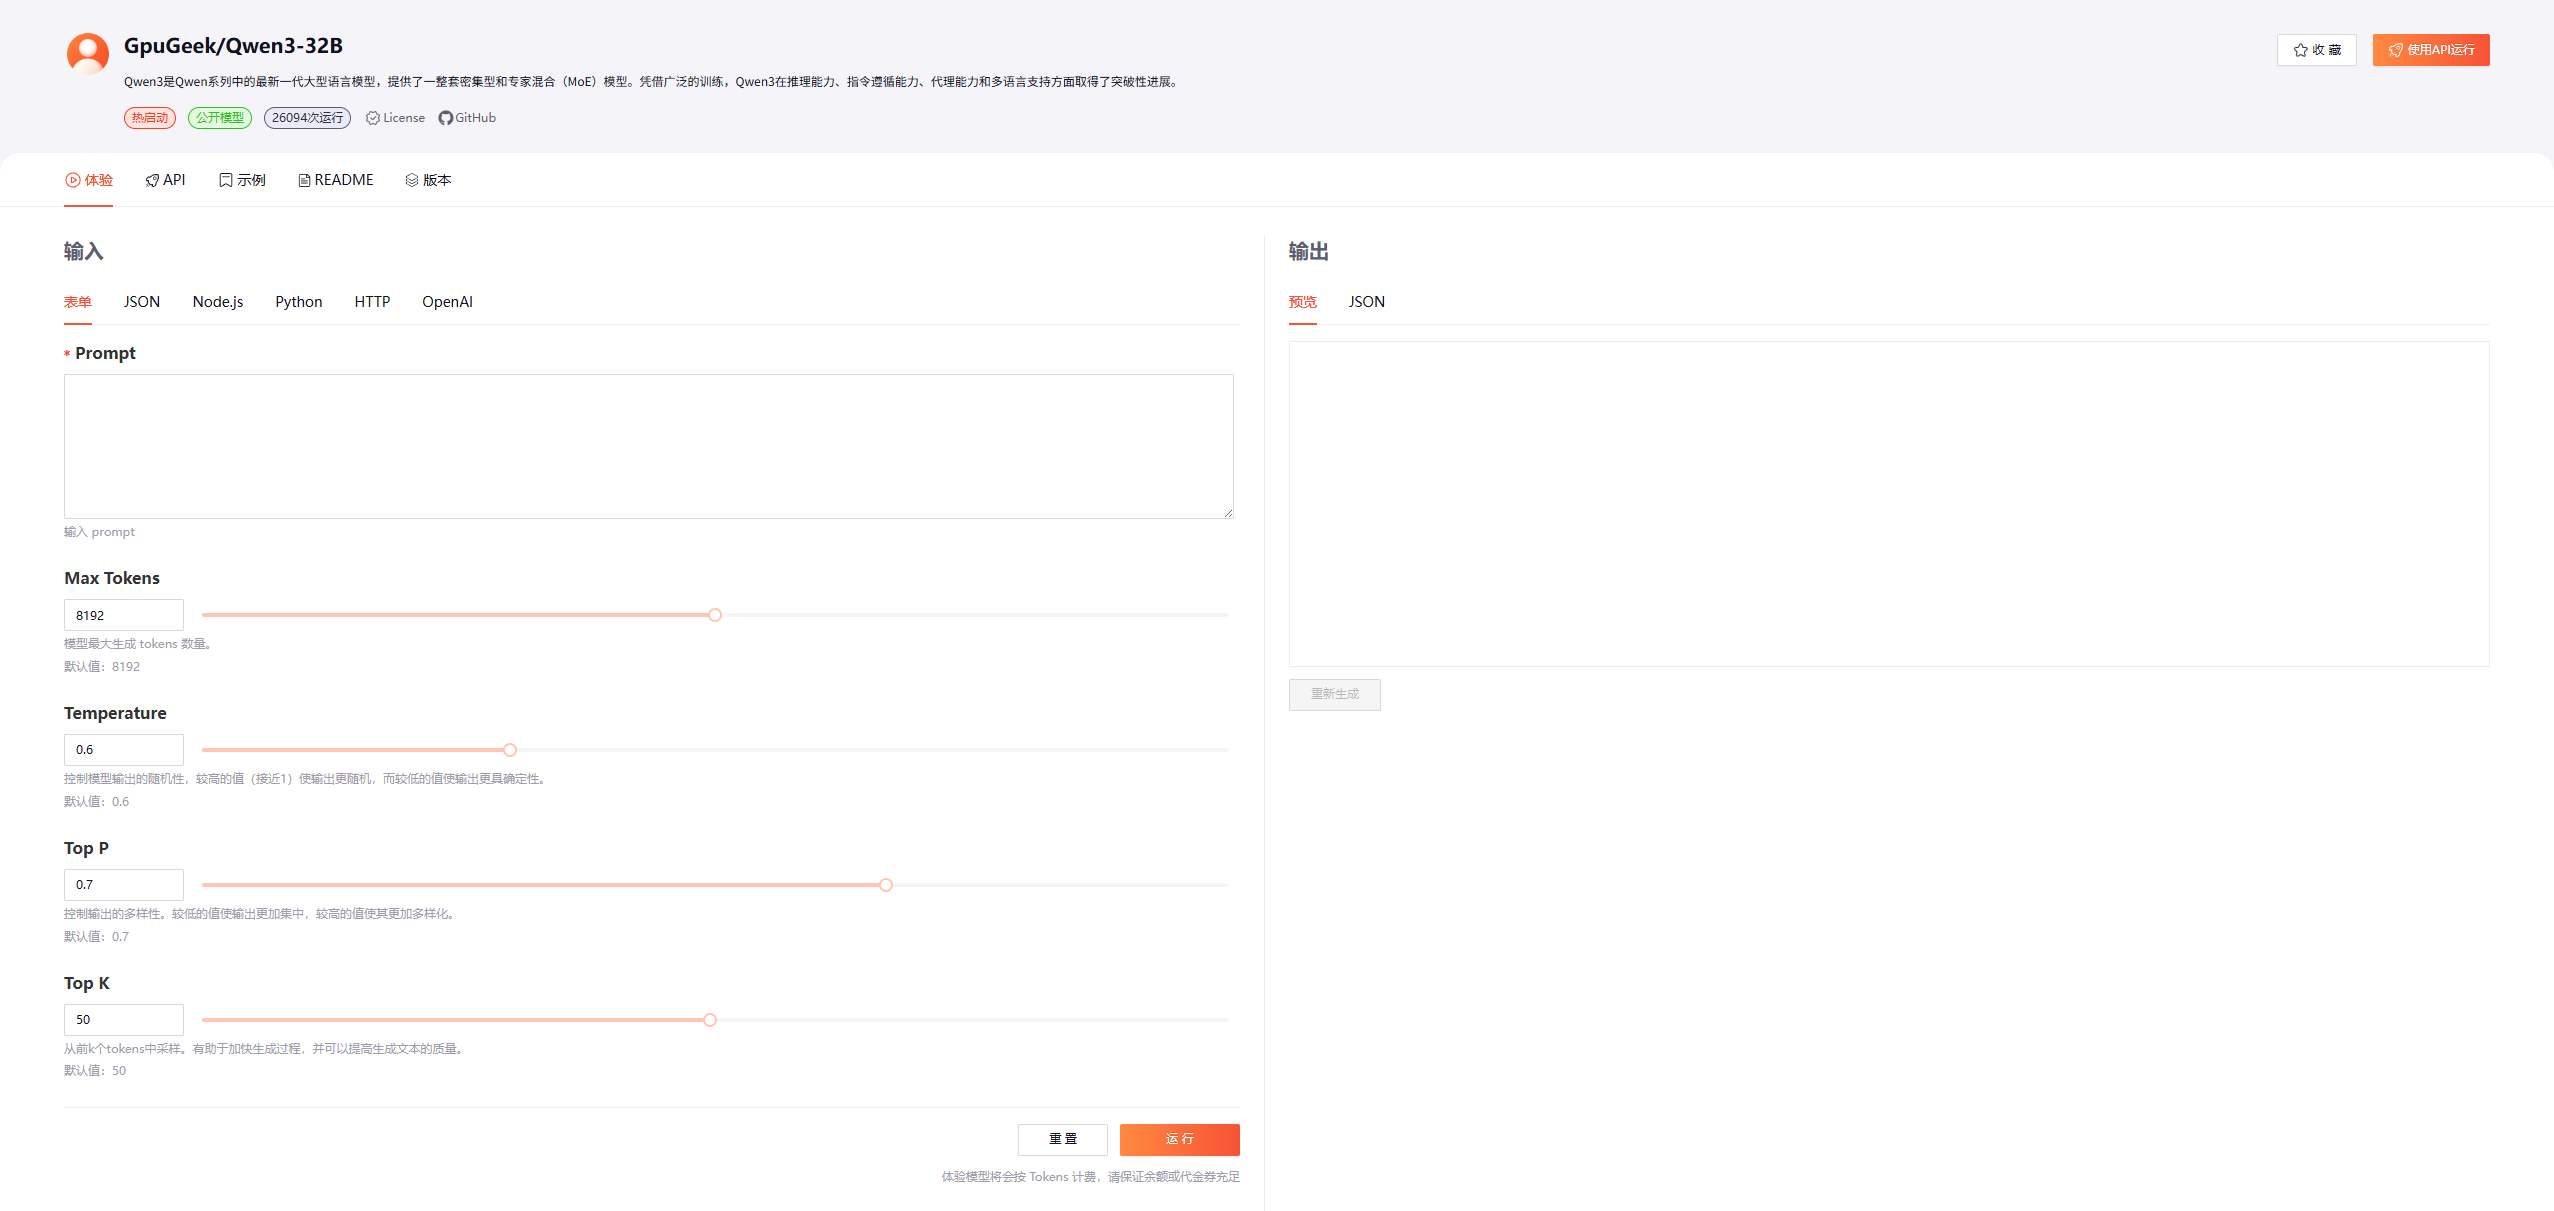Select the OpenAI input tab
Image resolution: width=2554 pixels, height=1211 pixels.
(x=447, y=302)
